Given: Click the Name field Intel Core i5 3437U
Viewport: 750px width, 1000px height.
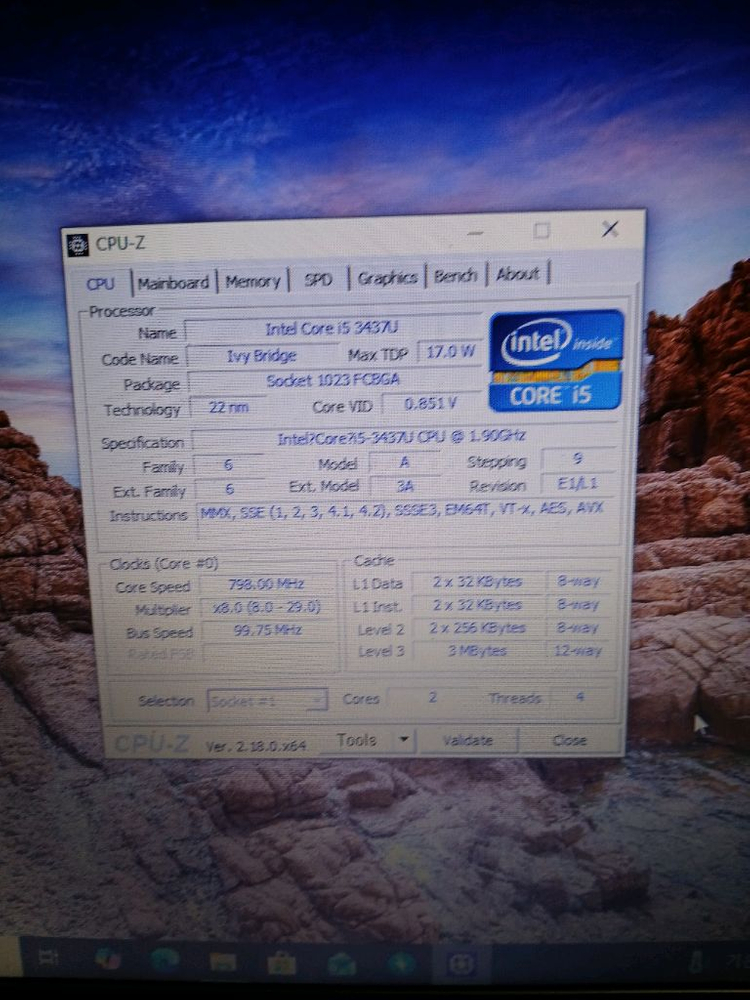Looking at the screenshot, I should tap(332, 328).
